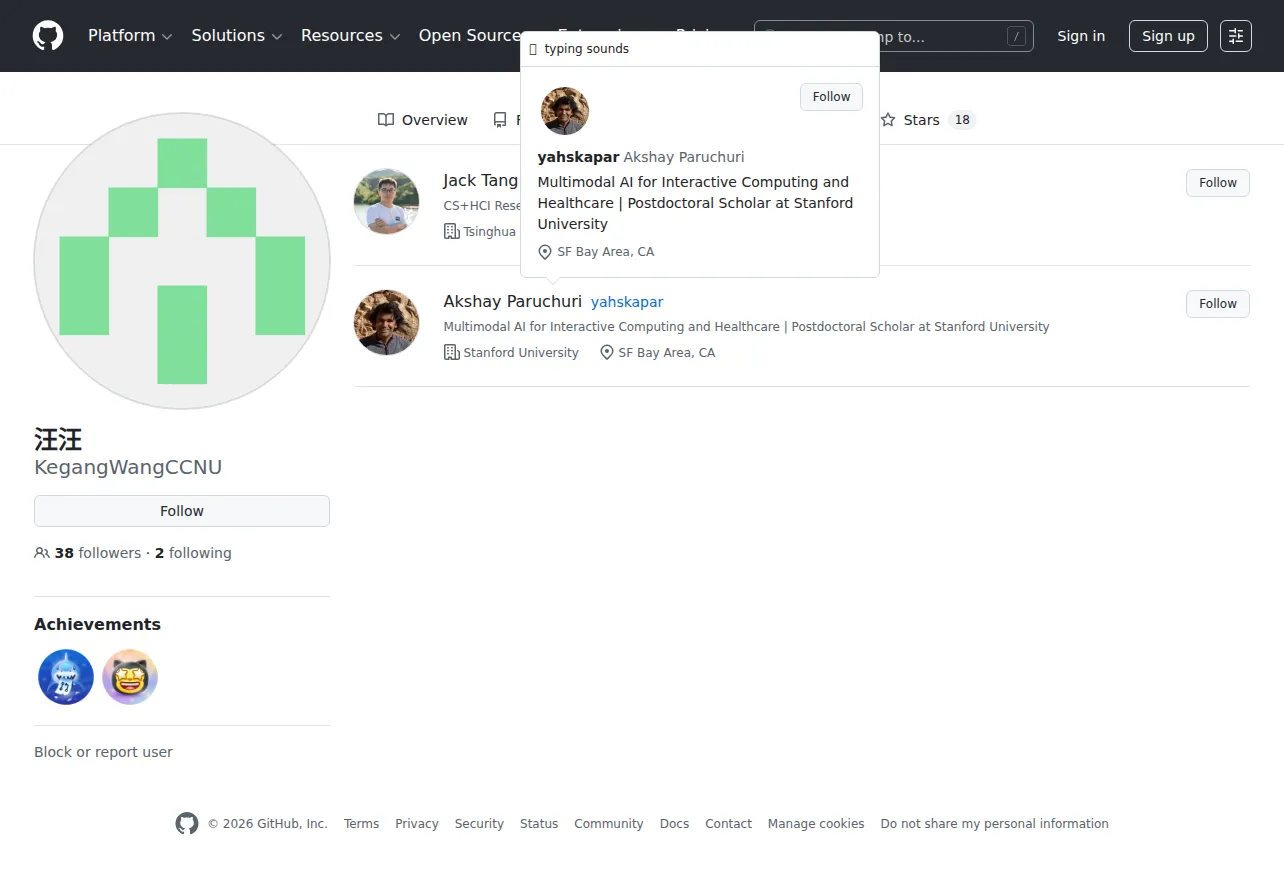Image resolution: width=1284 pixels, height=877 pixels.
Task: Open the Community footer link
Action: pos(609,824)
